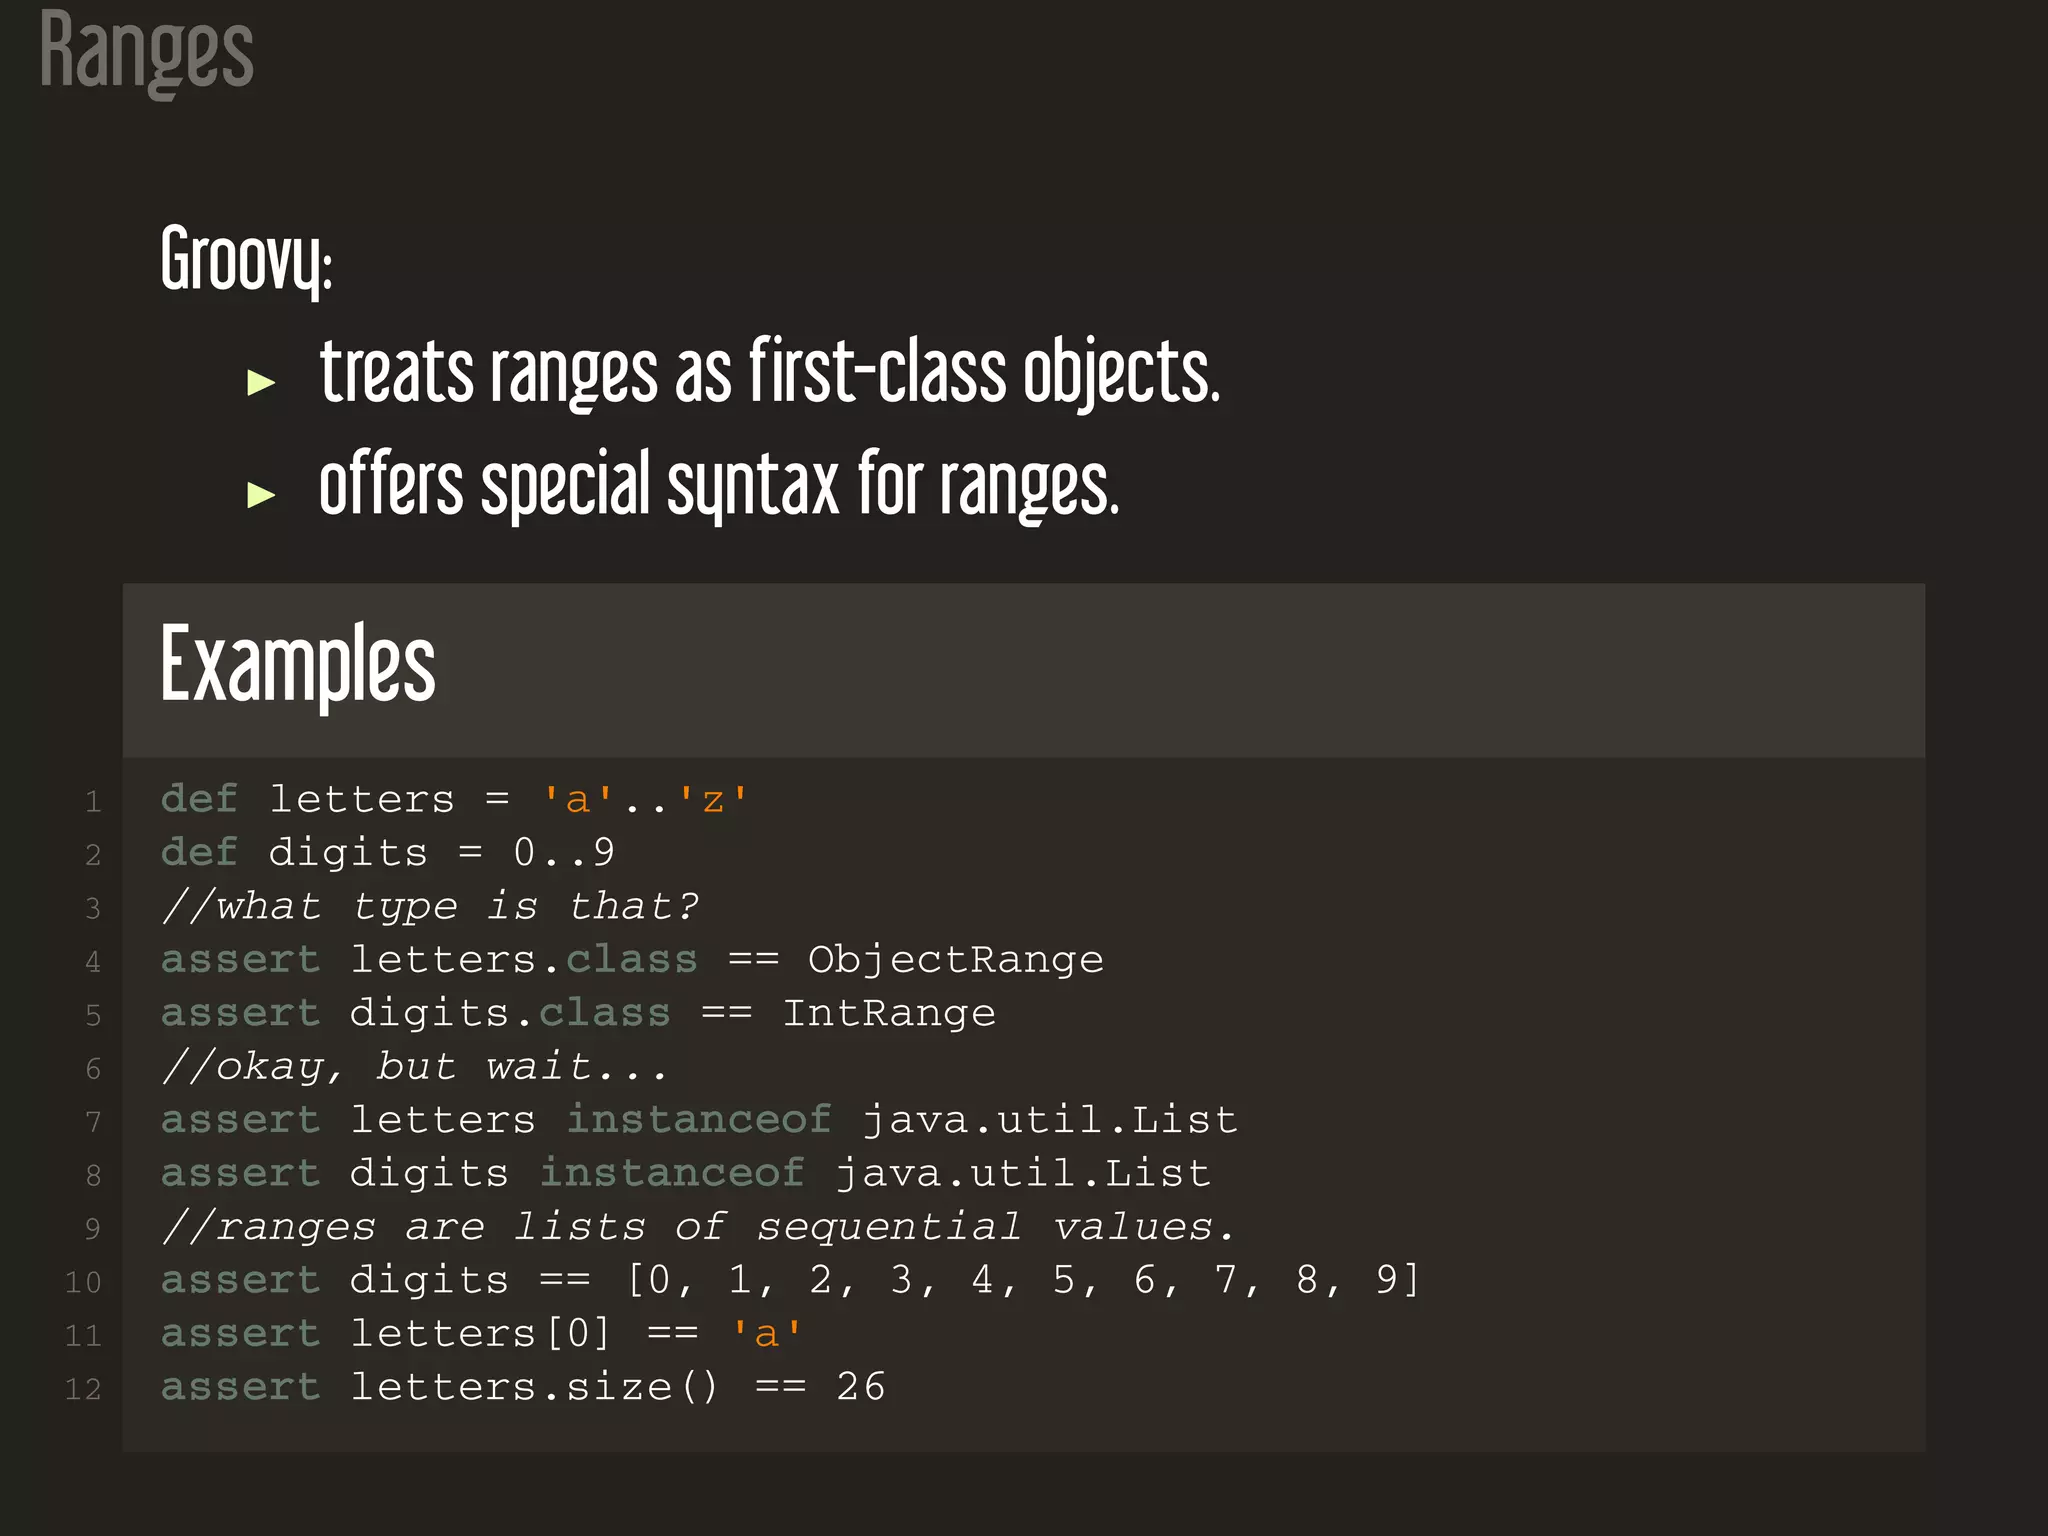This screenshot has height=1536, width=2048.
Task: Click 'java.util.List' in digits instanceof line
Action: click(x=1022, y=1173)
